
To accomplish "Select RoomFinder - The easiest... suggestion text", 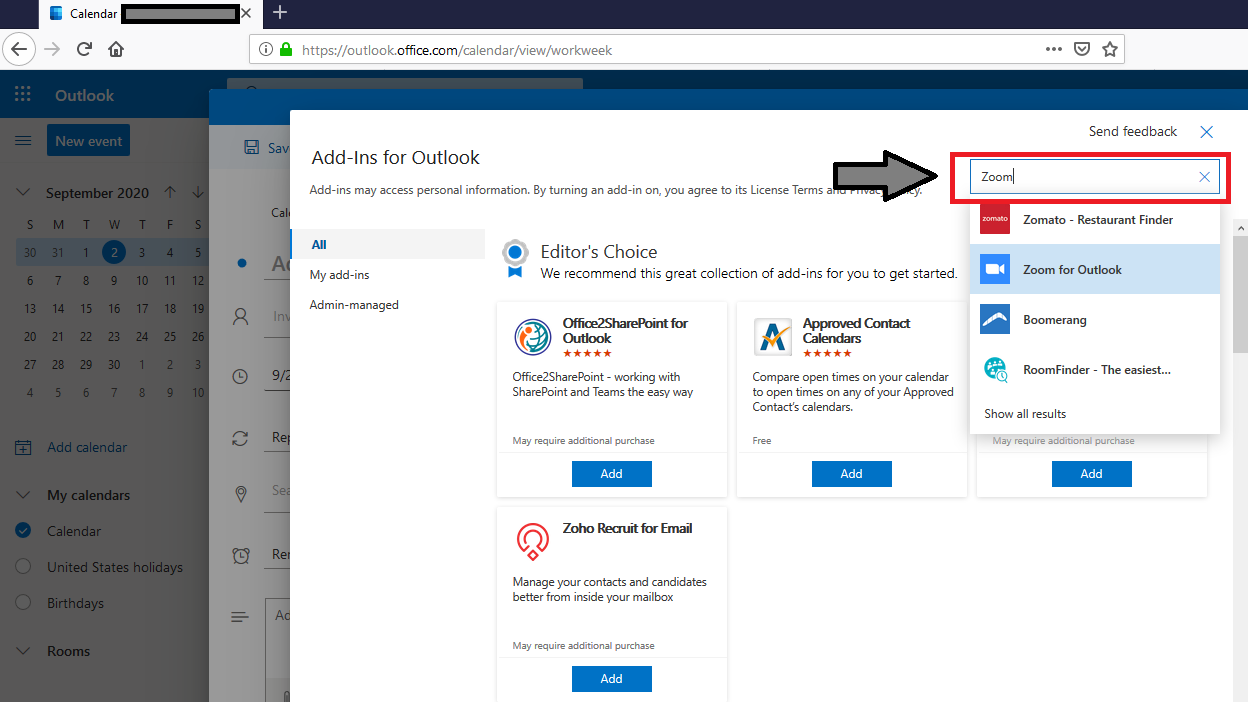I will pos(1097,370).
